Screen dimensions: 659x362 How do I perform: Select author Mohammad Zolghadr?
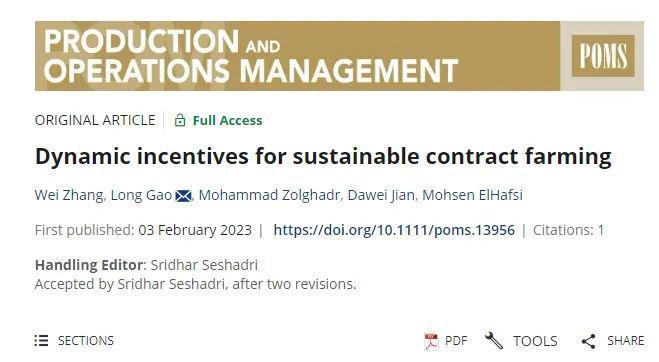coord(269,195)
